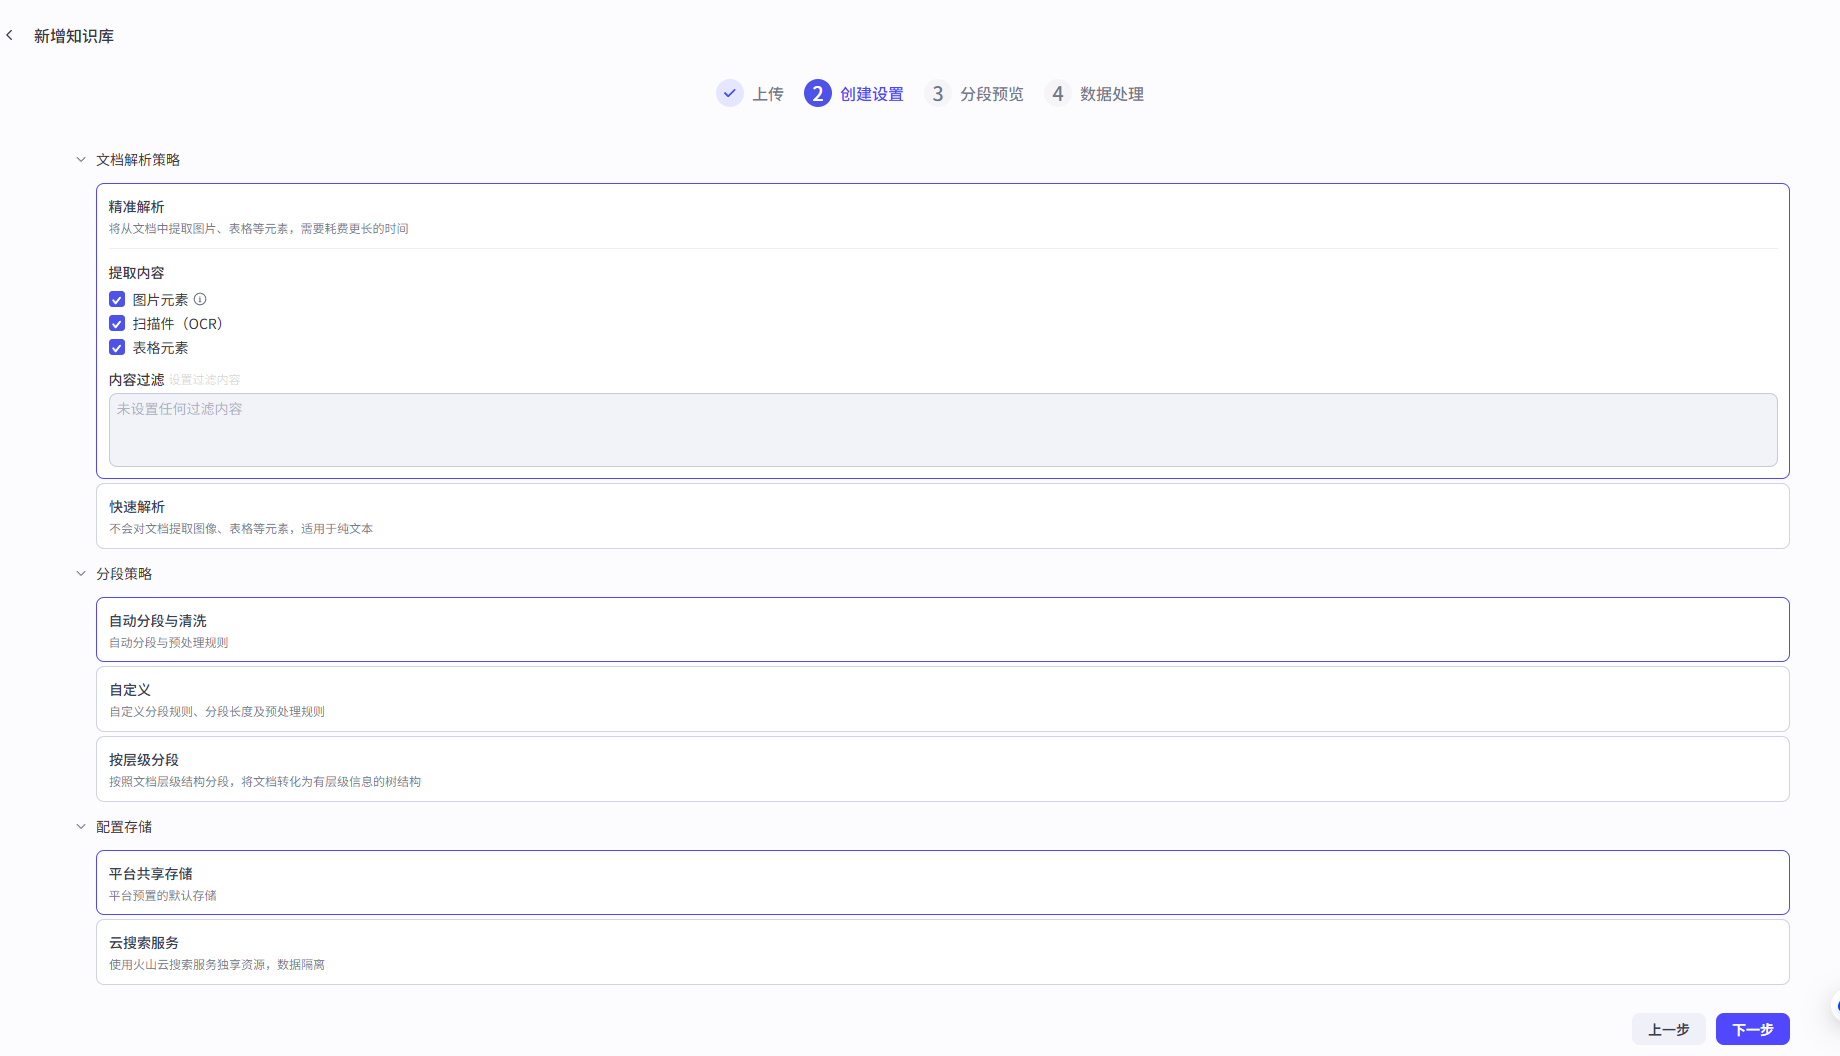The height and width of the screenshot is (1056, 1840).
Task: Go to the 分段预览 step label
Action: tap(992, 93)
